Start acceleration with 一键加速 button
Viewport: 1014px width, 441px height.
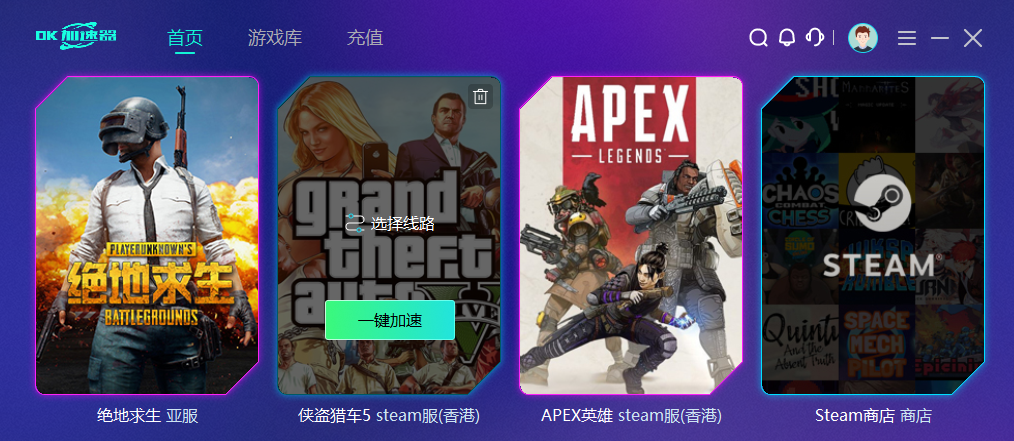click(x=390, y=320)
